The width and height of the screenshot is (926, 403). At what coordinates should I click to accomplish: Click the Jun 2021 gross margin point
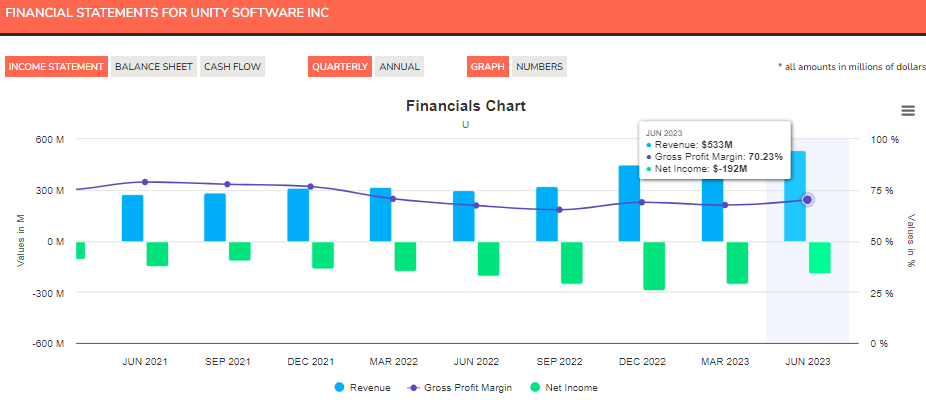(145, 182)
